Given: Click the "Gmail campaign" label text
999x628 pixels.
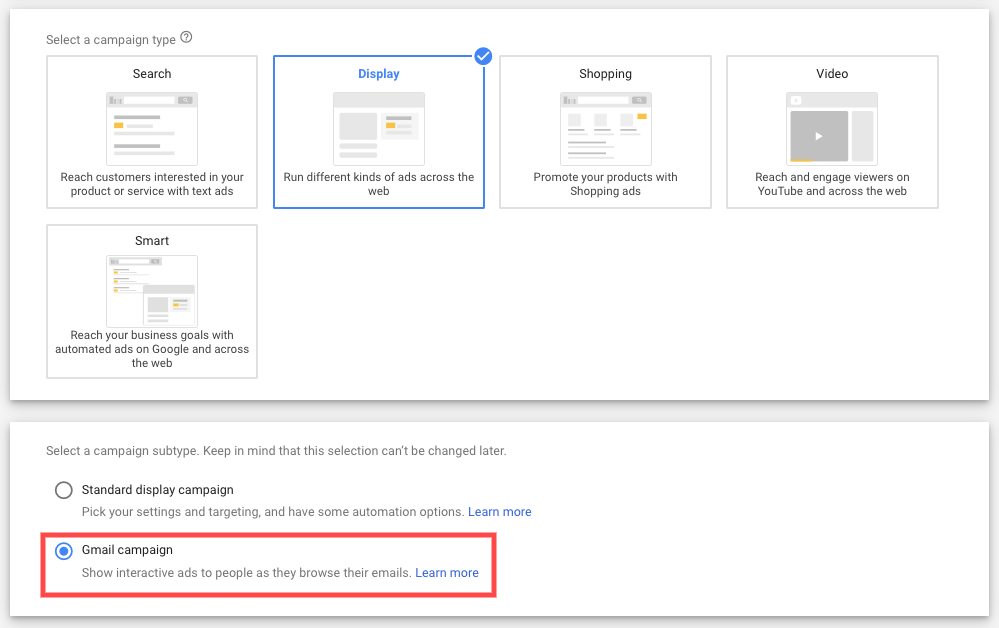Looking at the screenshot, I should click(x=127, y=550).
